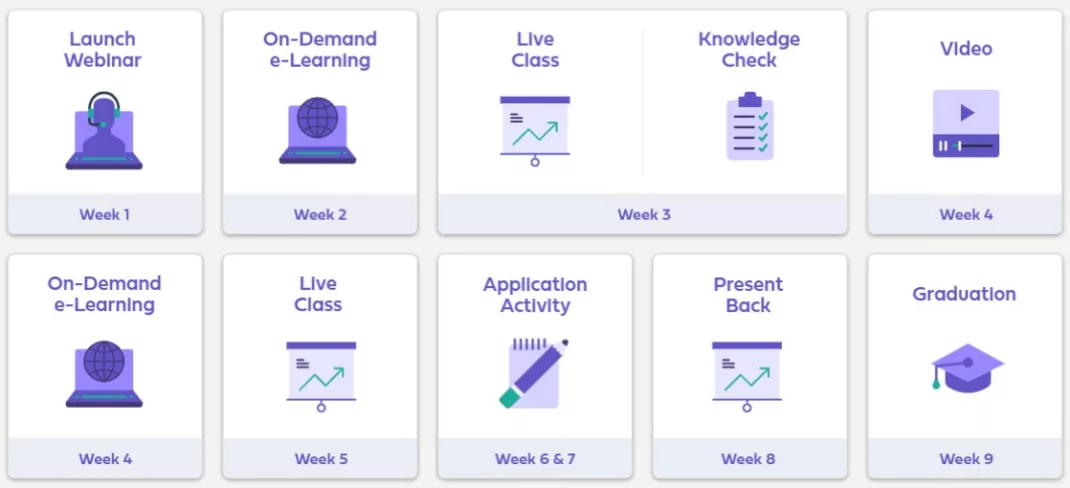Click the Launch Webinar headset laptop icon

point(104,130)
